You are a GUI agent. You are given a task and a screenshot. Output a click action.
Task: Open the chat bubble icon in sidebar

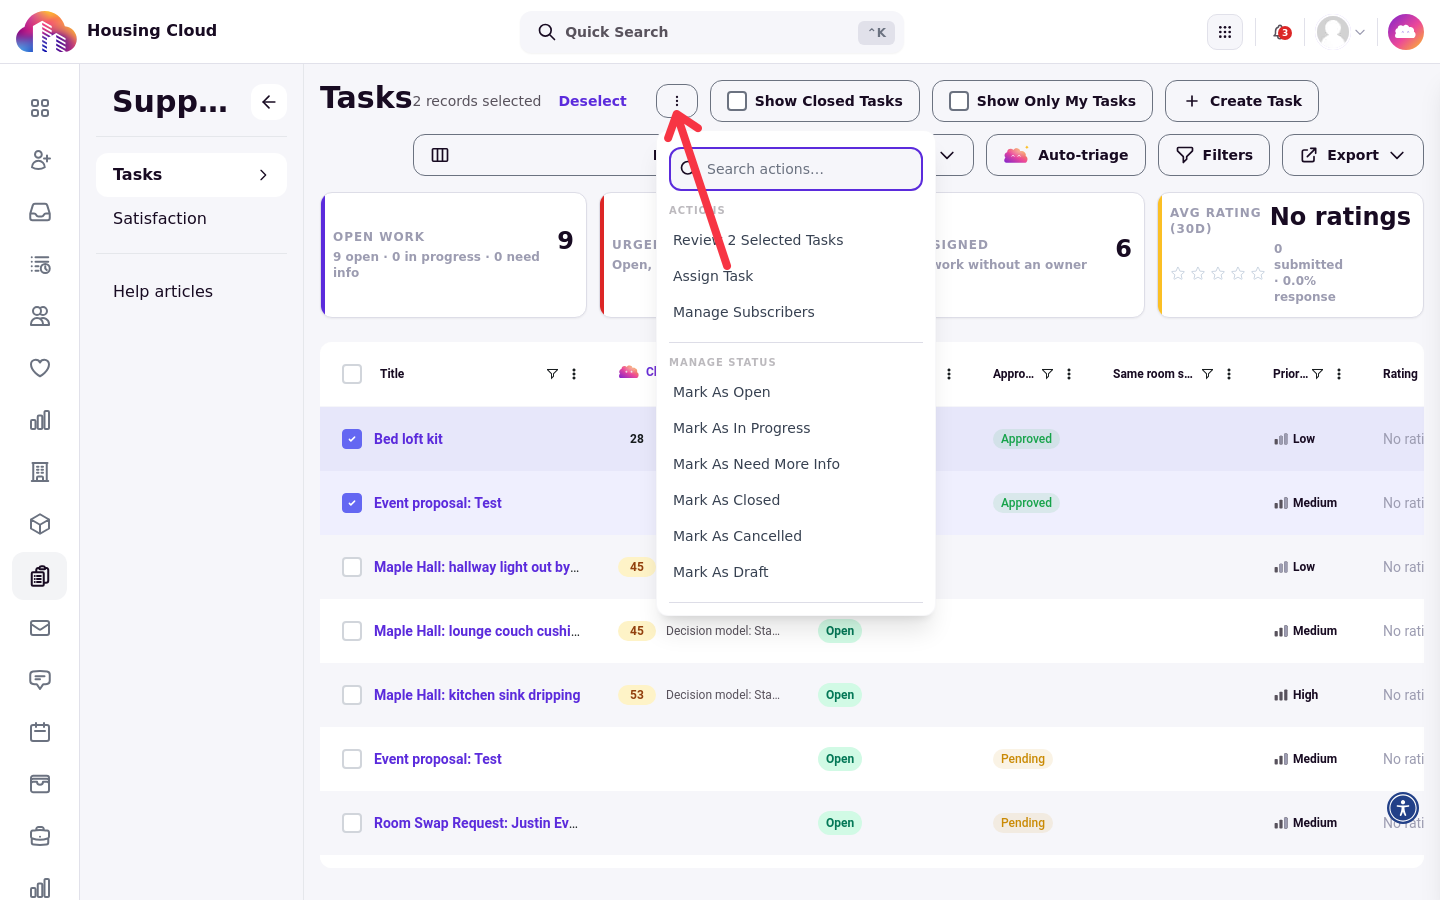[x=40, y=680]
